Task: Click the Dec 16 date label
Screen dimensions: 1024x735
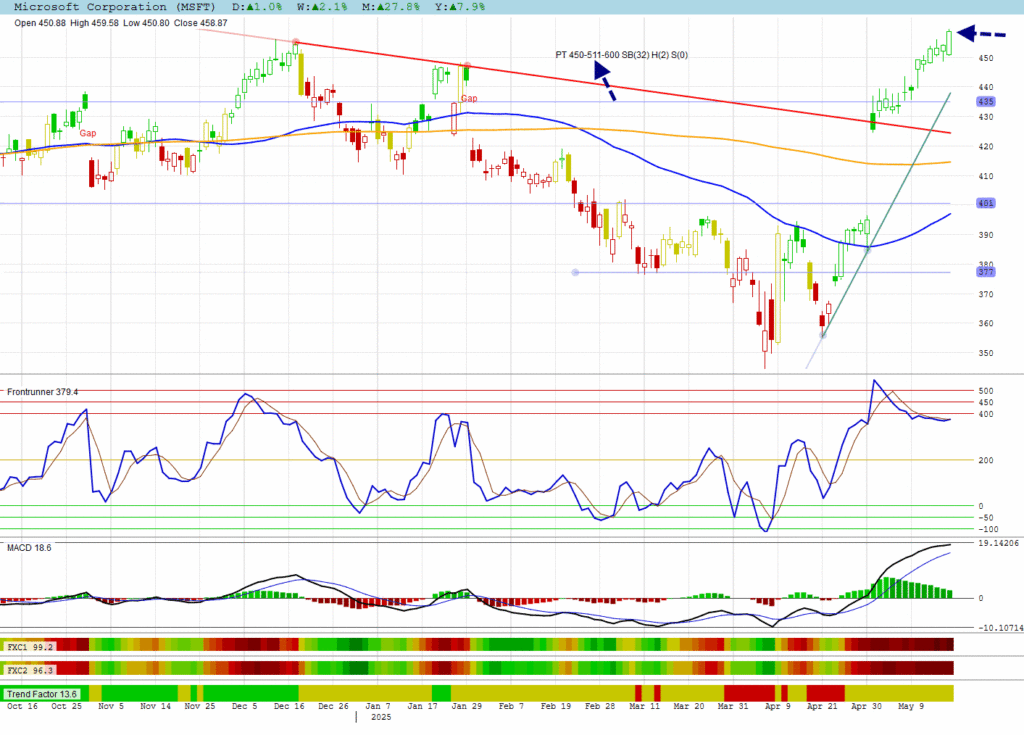Action: 289,706
